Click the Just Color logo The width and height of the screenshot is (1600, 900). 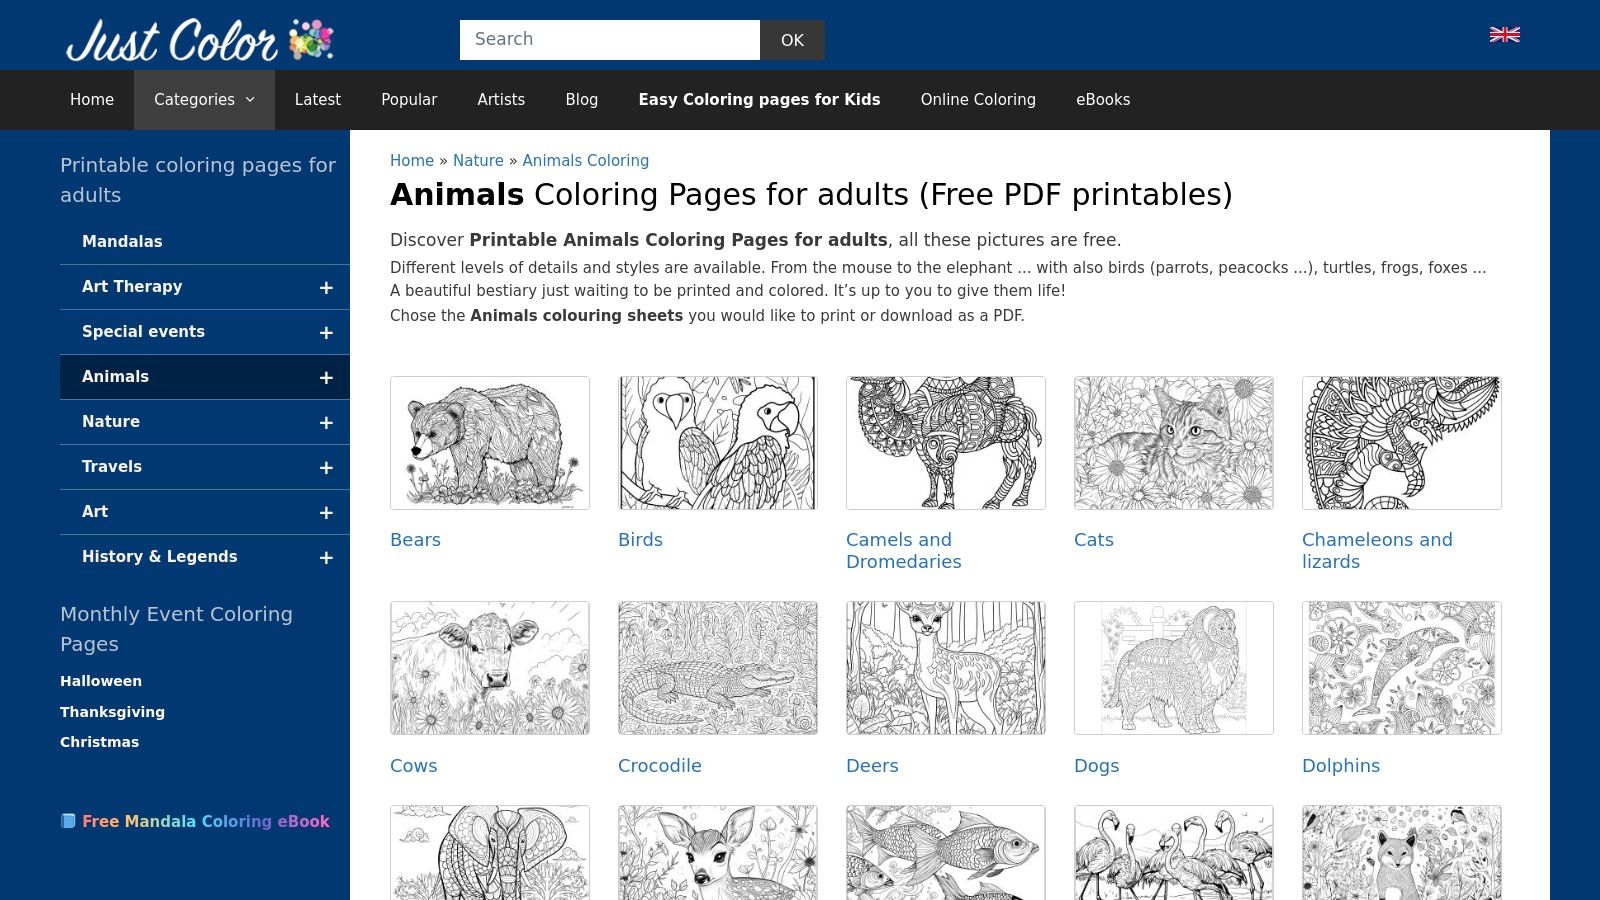pos(170,40)
